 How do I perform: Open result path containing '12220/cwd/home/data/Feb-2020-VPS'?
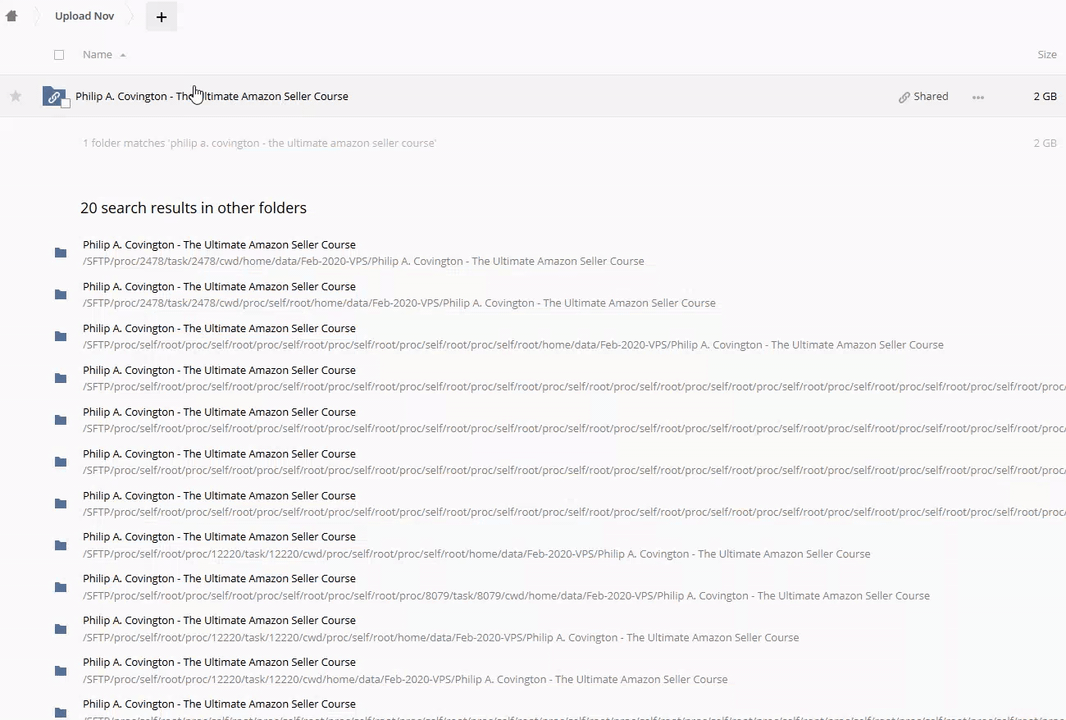coord(405,679)
